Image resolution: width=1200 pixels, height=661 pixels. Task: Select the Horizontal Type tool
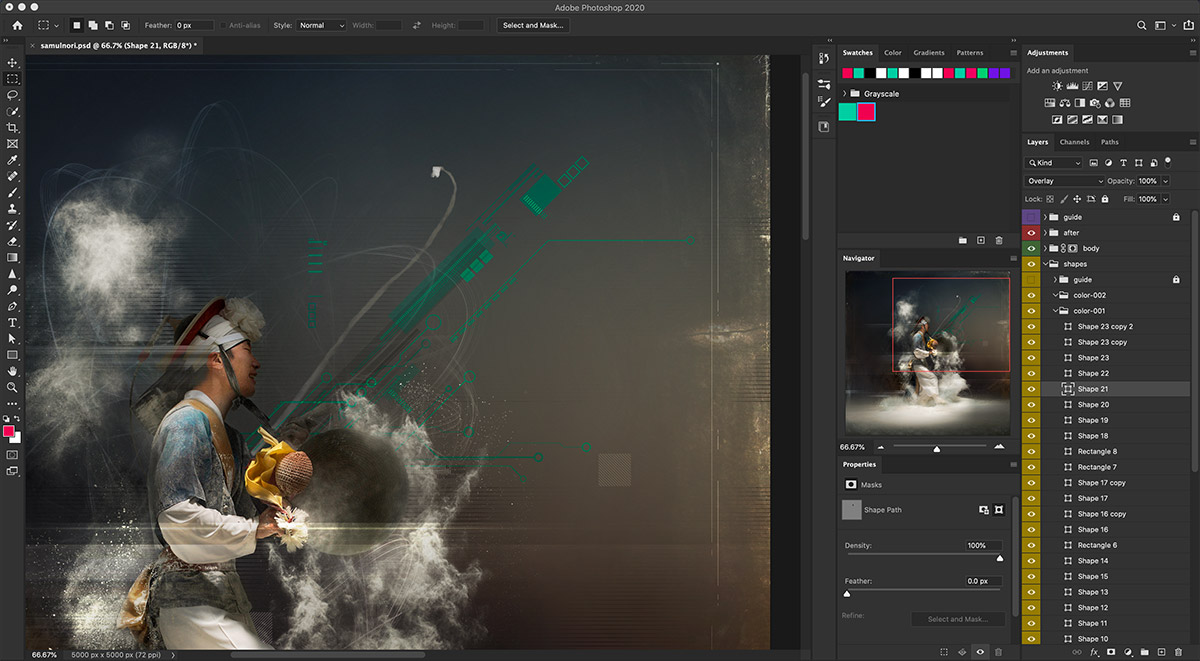coord(13,323)
